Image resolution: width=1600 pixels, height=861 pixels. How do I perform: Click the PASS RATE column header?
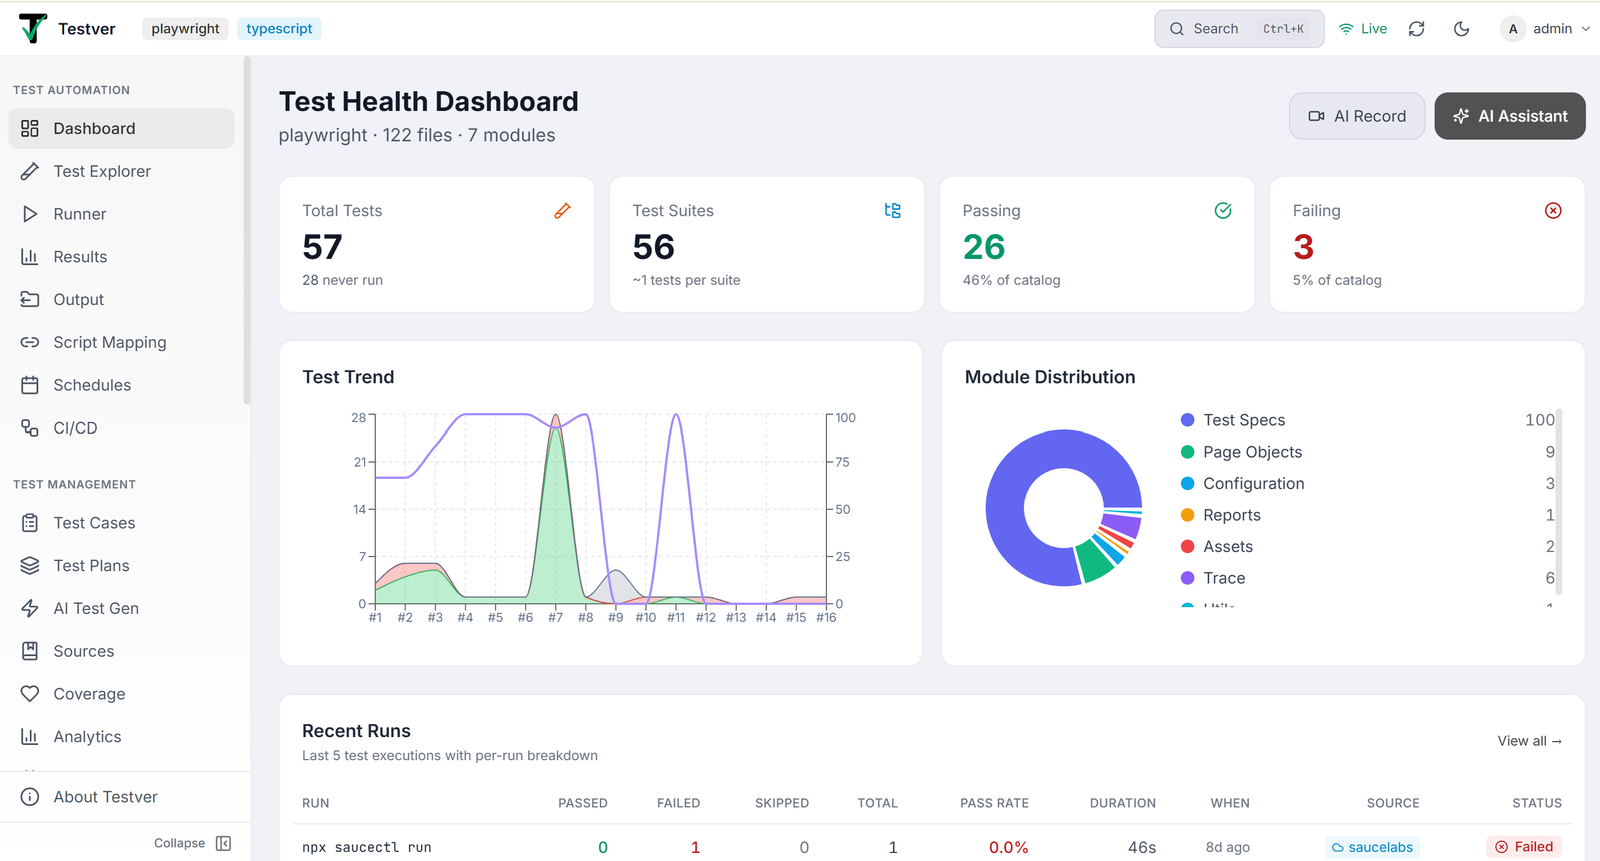tap(994, 803)
